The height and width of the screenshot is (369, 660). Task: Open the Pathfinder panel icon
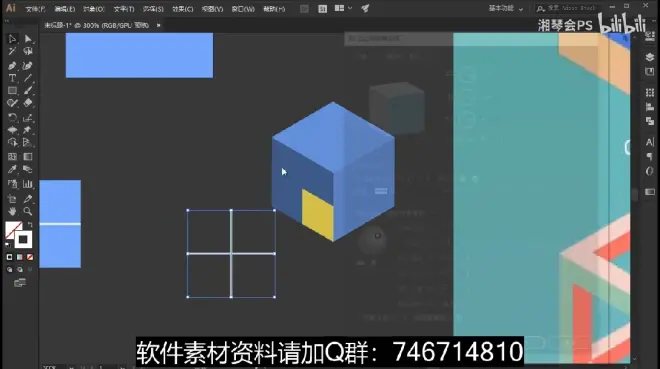[649, 121]
